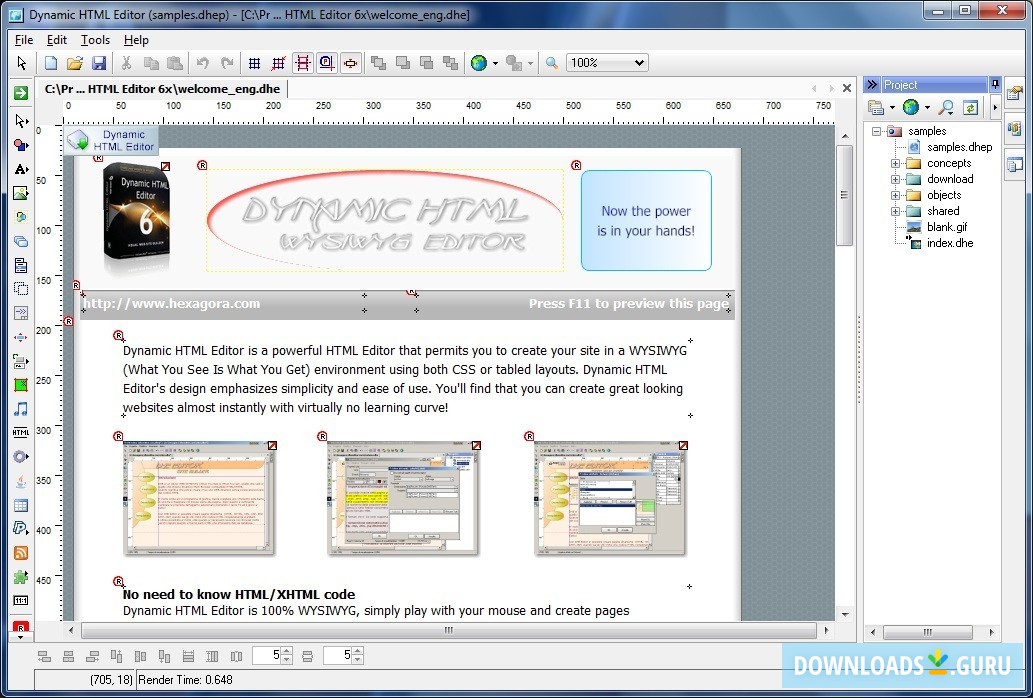The width and height of the screenshot is (1033, 698).
Task: Click the canvas horizontal scrollbar thumb
Action: click(x=449, y=631)
